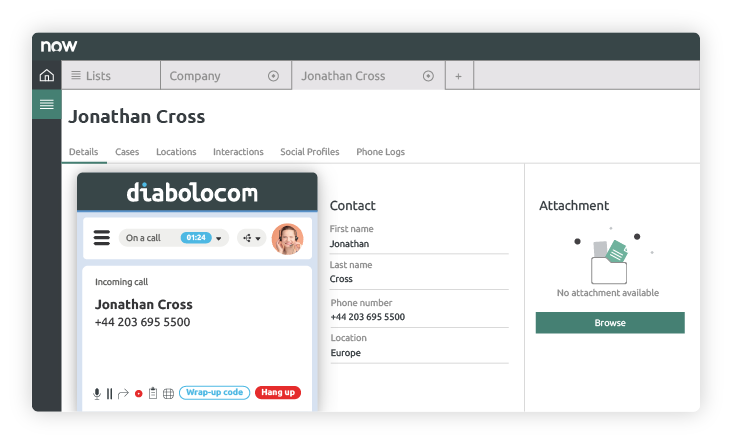732x443 pixels.
Task: Click the agent avatar photo
Action: click(x=287, y=238)
